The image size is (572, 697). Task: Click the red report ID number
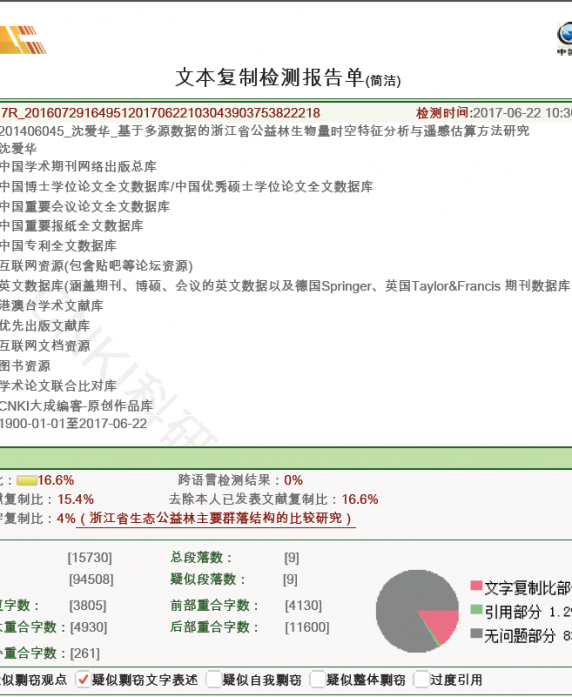(160, 113)
